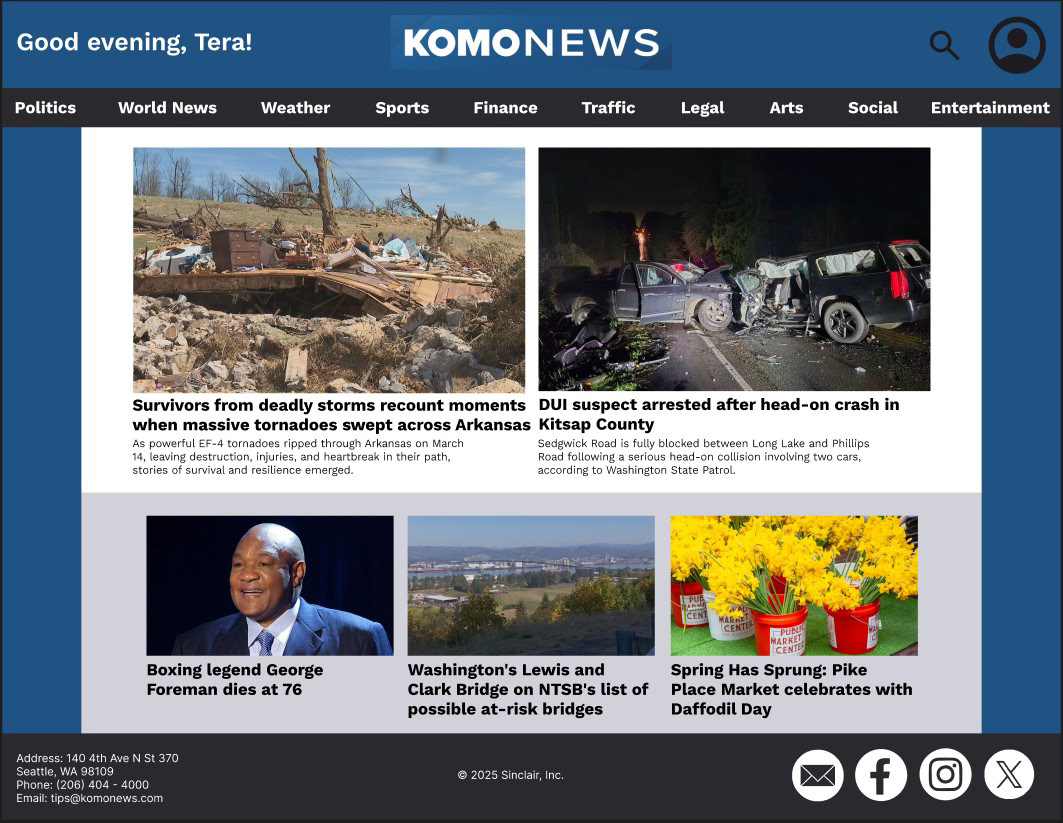Open the Finance section
Screen dimensions: 1063x823
pos(505,108)
